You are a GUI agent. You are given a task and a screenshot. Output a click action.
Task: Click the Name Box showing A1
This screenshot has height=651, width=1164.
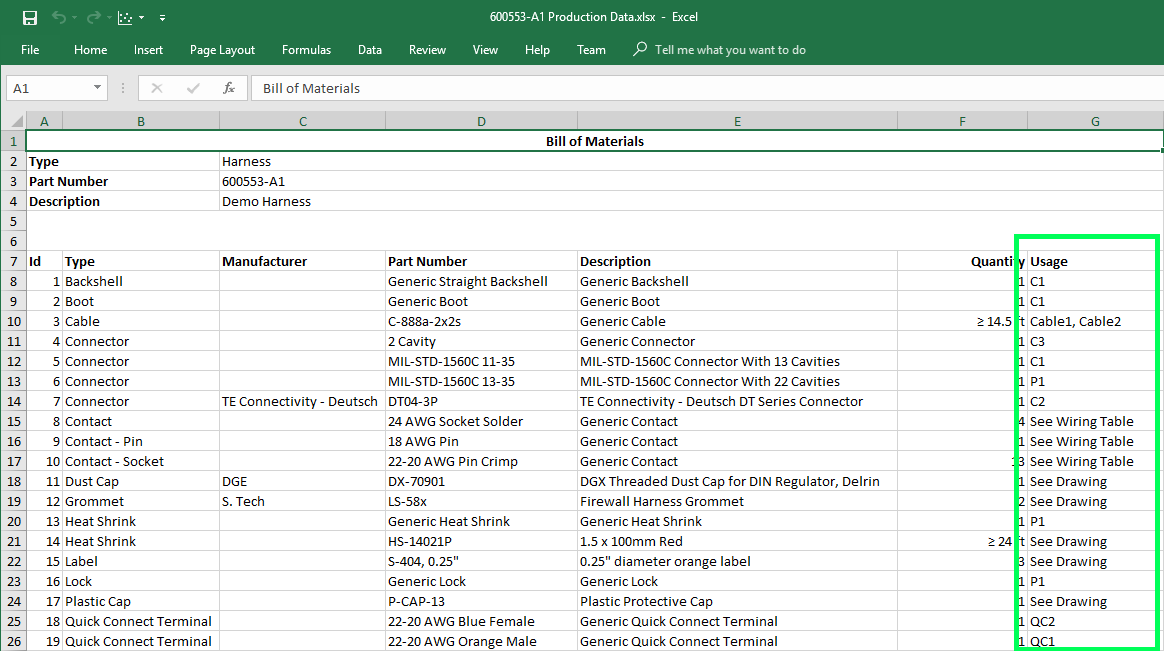coord(57,88)
